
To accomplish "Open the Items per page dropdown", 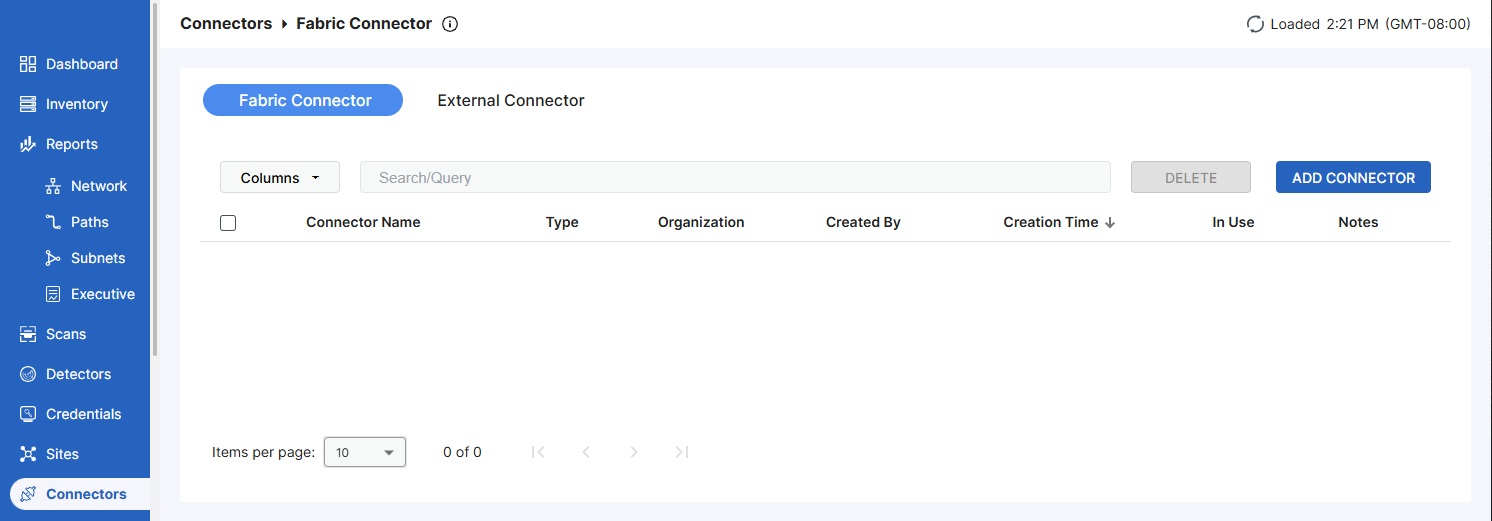I will pos(365,452).
